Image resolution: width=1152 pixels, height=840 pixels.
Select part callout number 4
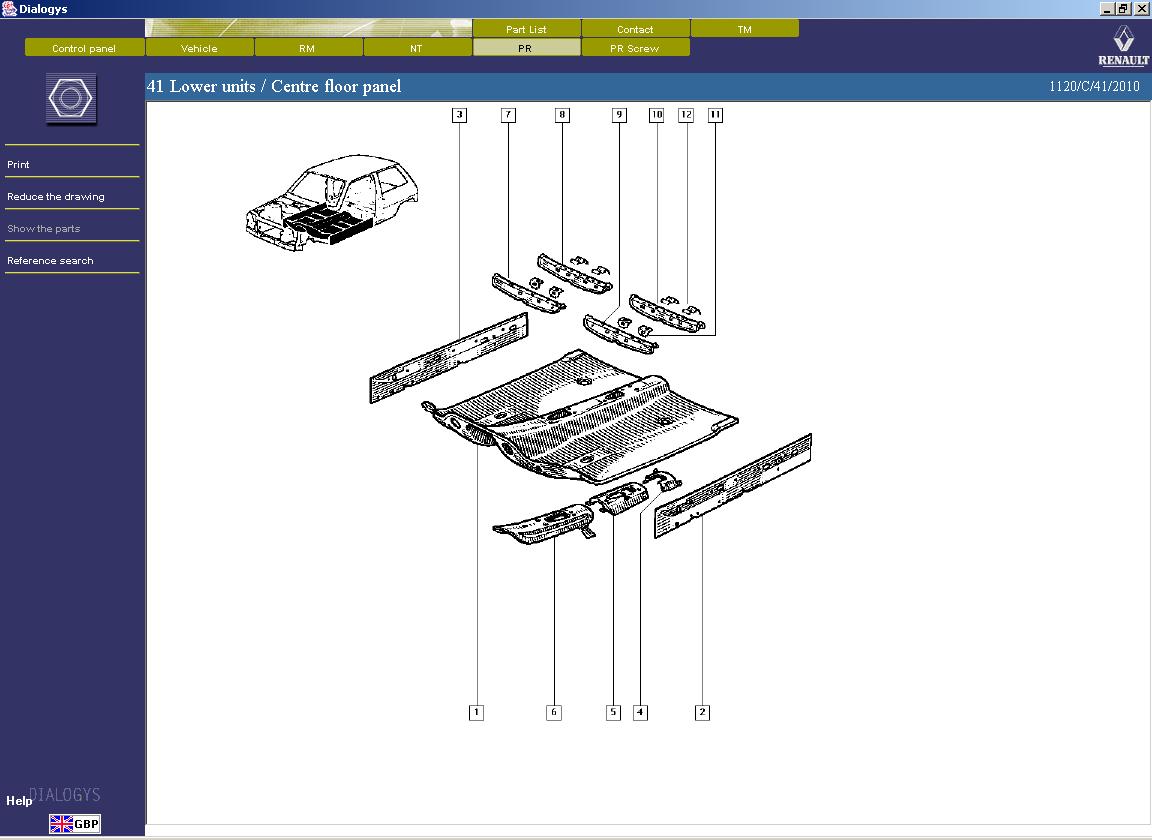coord(641,712)
